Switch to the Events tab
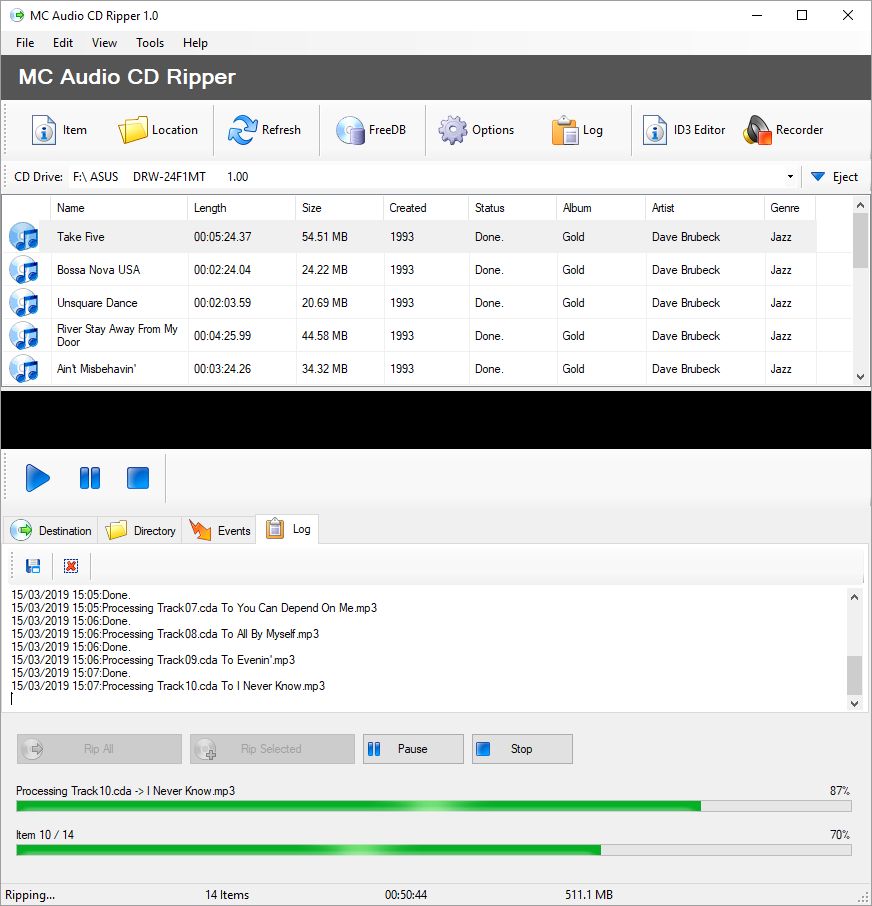 tap(219, 530)
